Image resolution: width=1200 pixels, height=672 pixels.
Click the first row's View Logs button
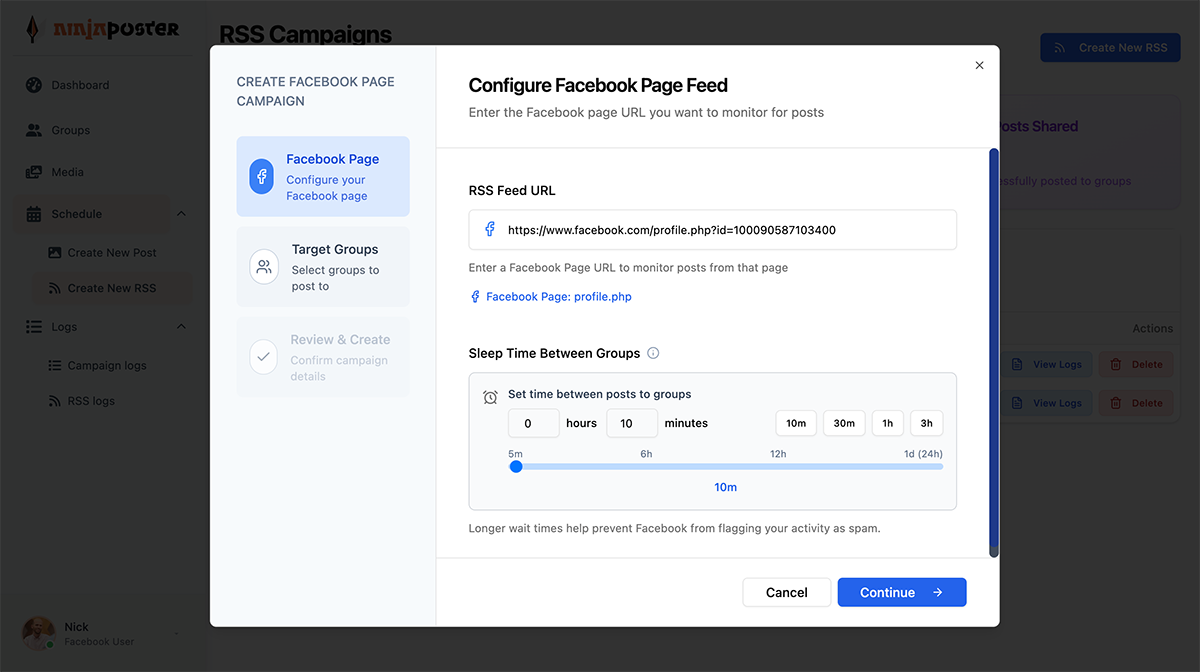1046,365
